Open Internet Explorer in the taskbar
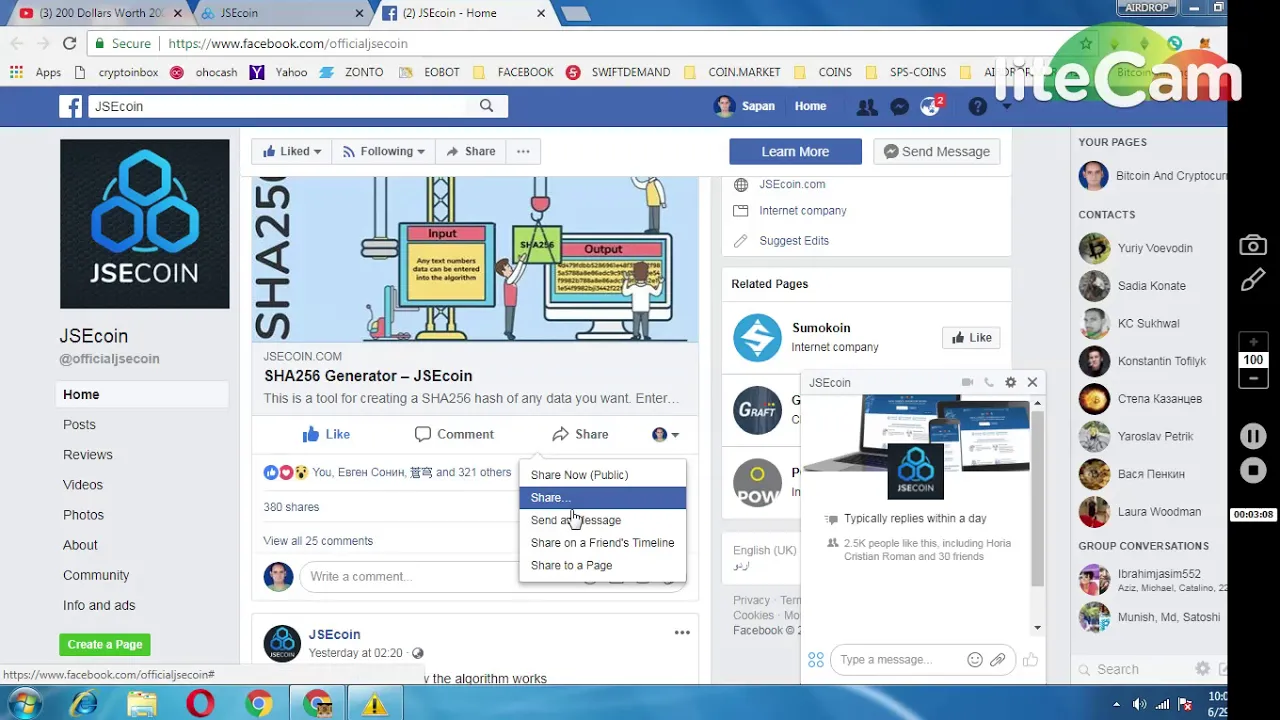The image size is (1280, 720). click(x=84, y=704)
